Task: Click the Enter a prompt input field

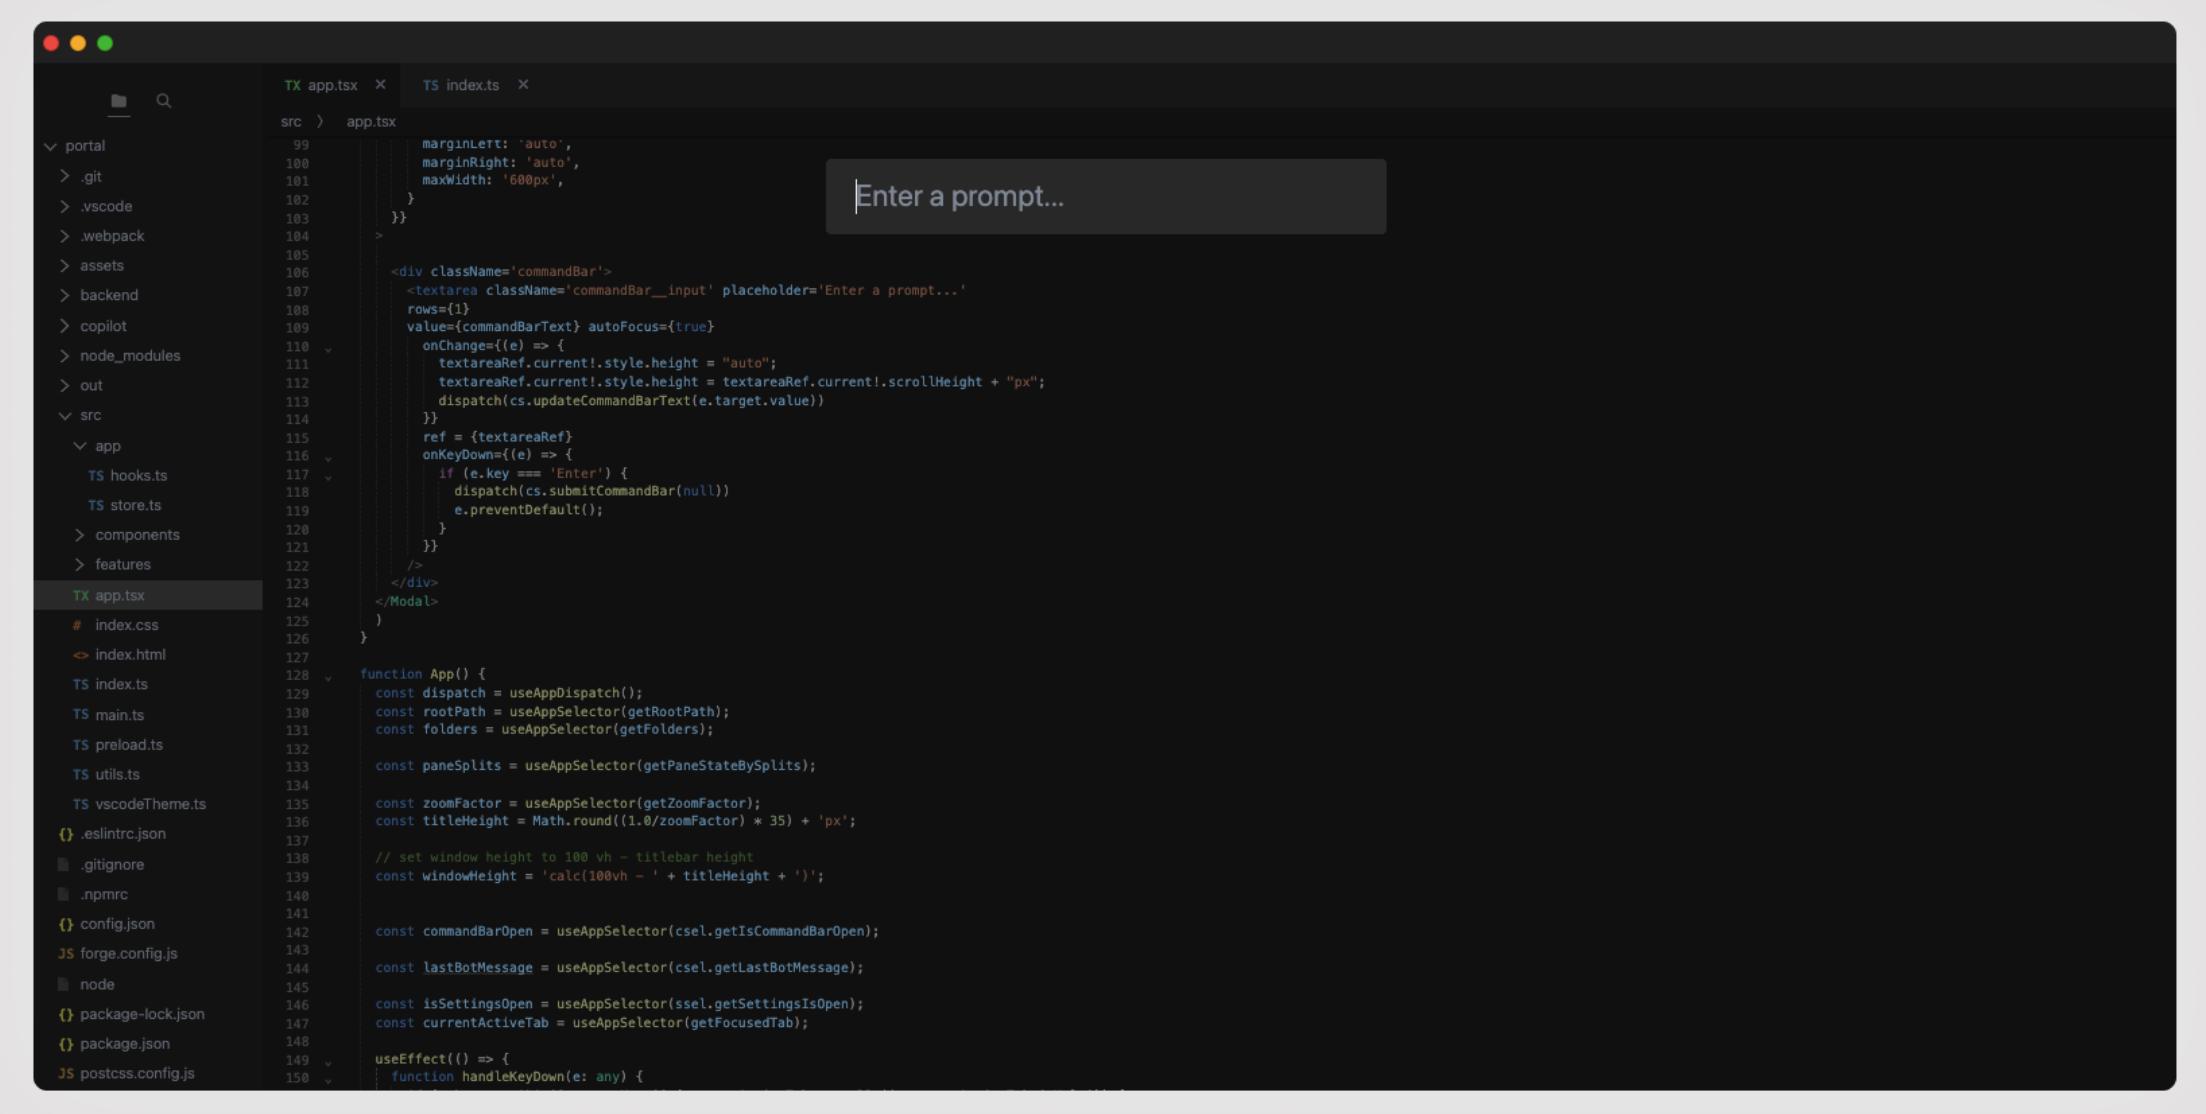Action: 1105,197
